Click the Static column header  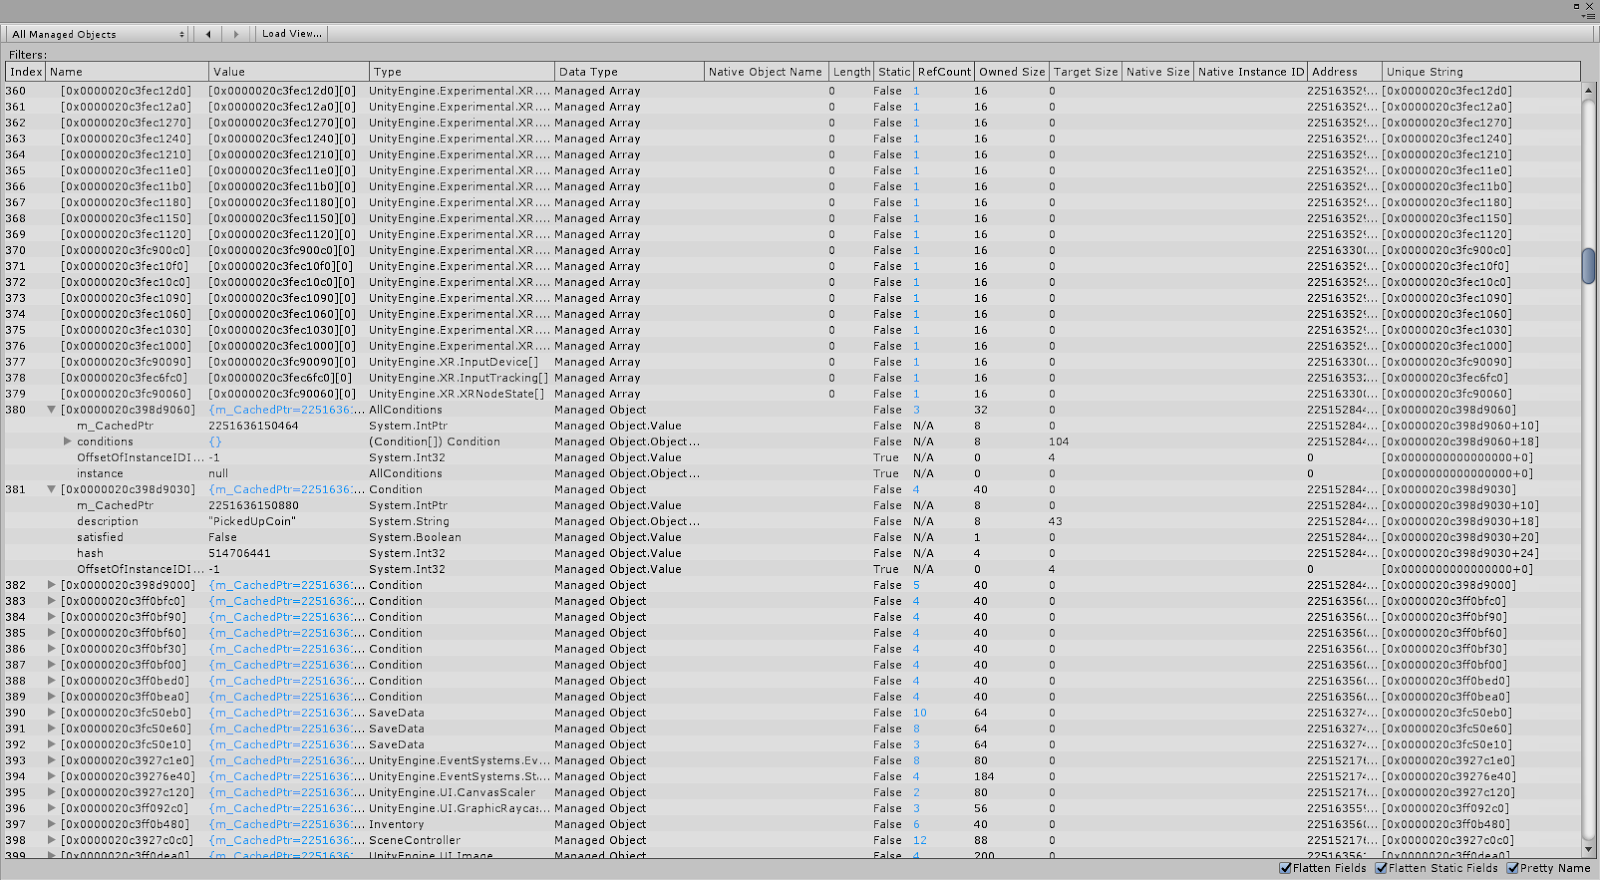[x=894, y=72]
